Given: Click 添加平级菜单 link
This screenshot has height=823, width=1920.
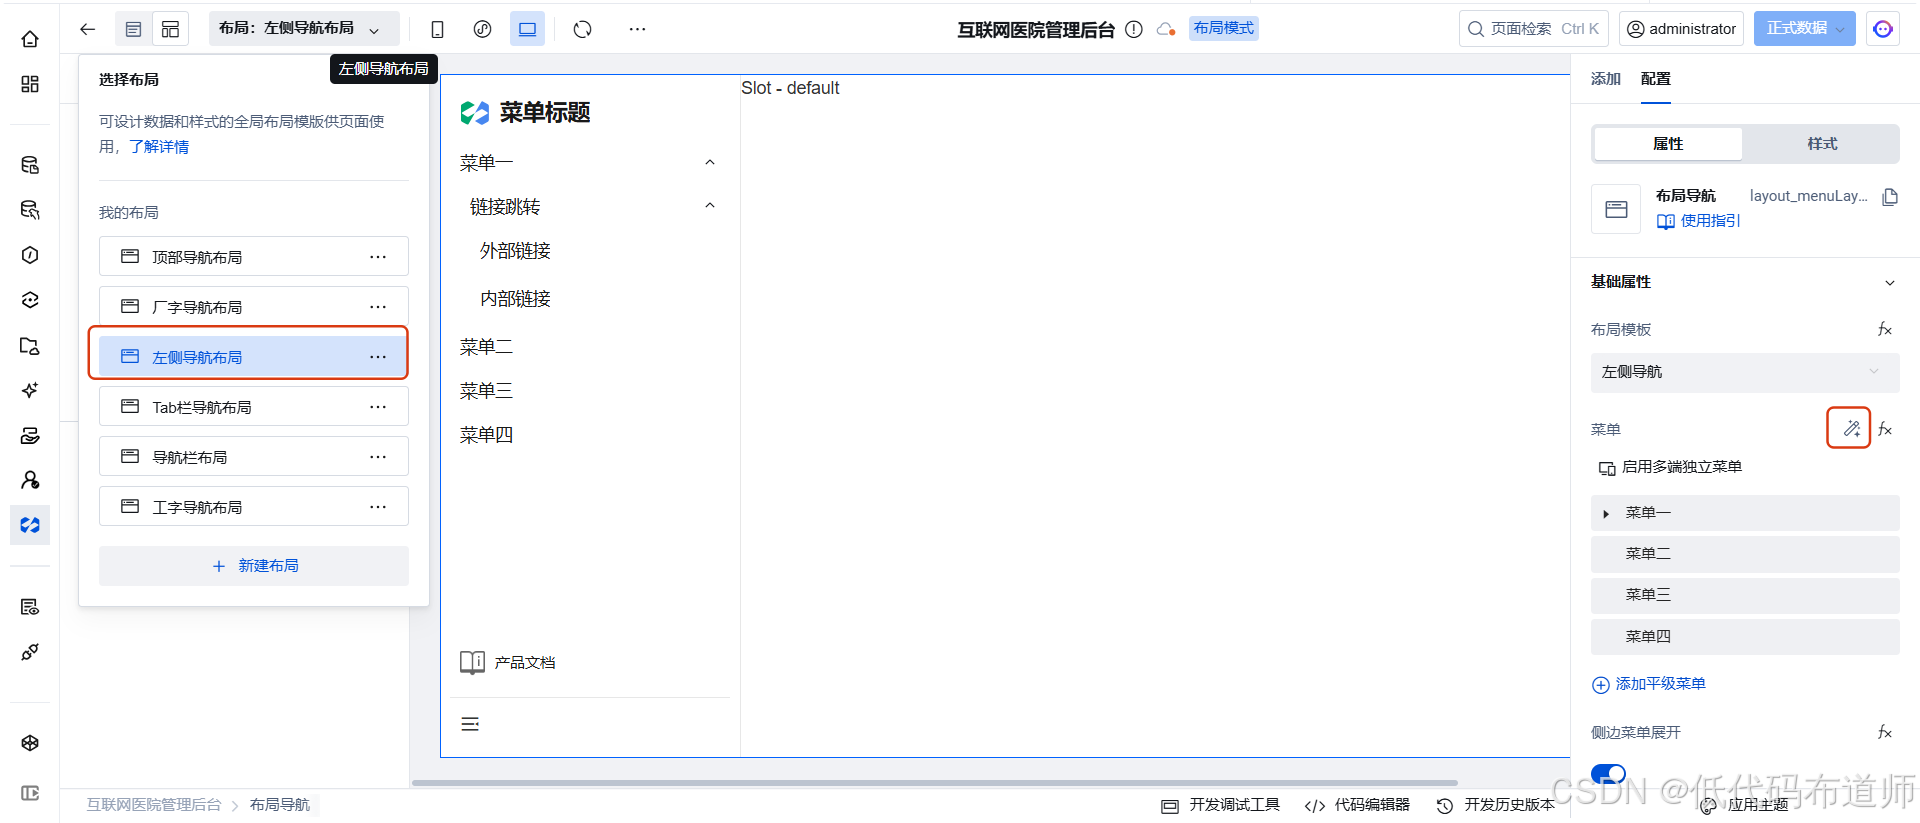Looking at the screenshot, I should tap(1649, 684).
